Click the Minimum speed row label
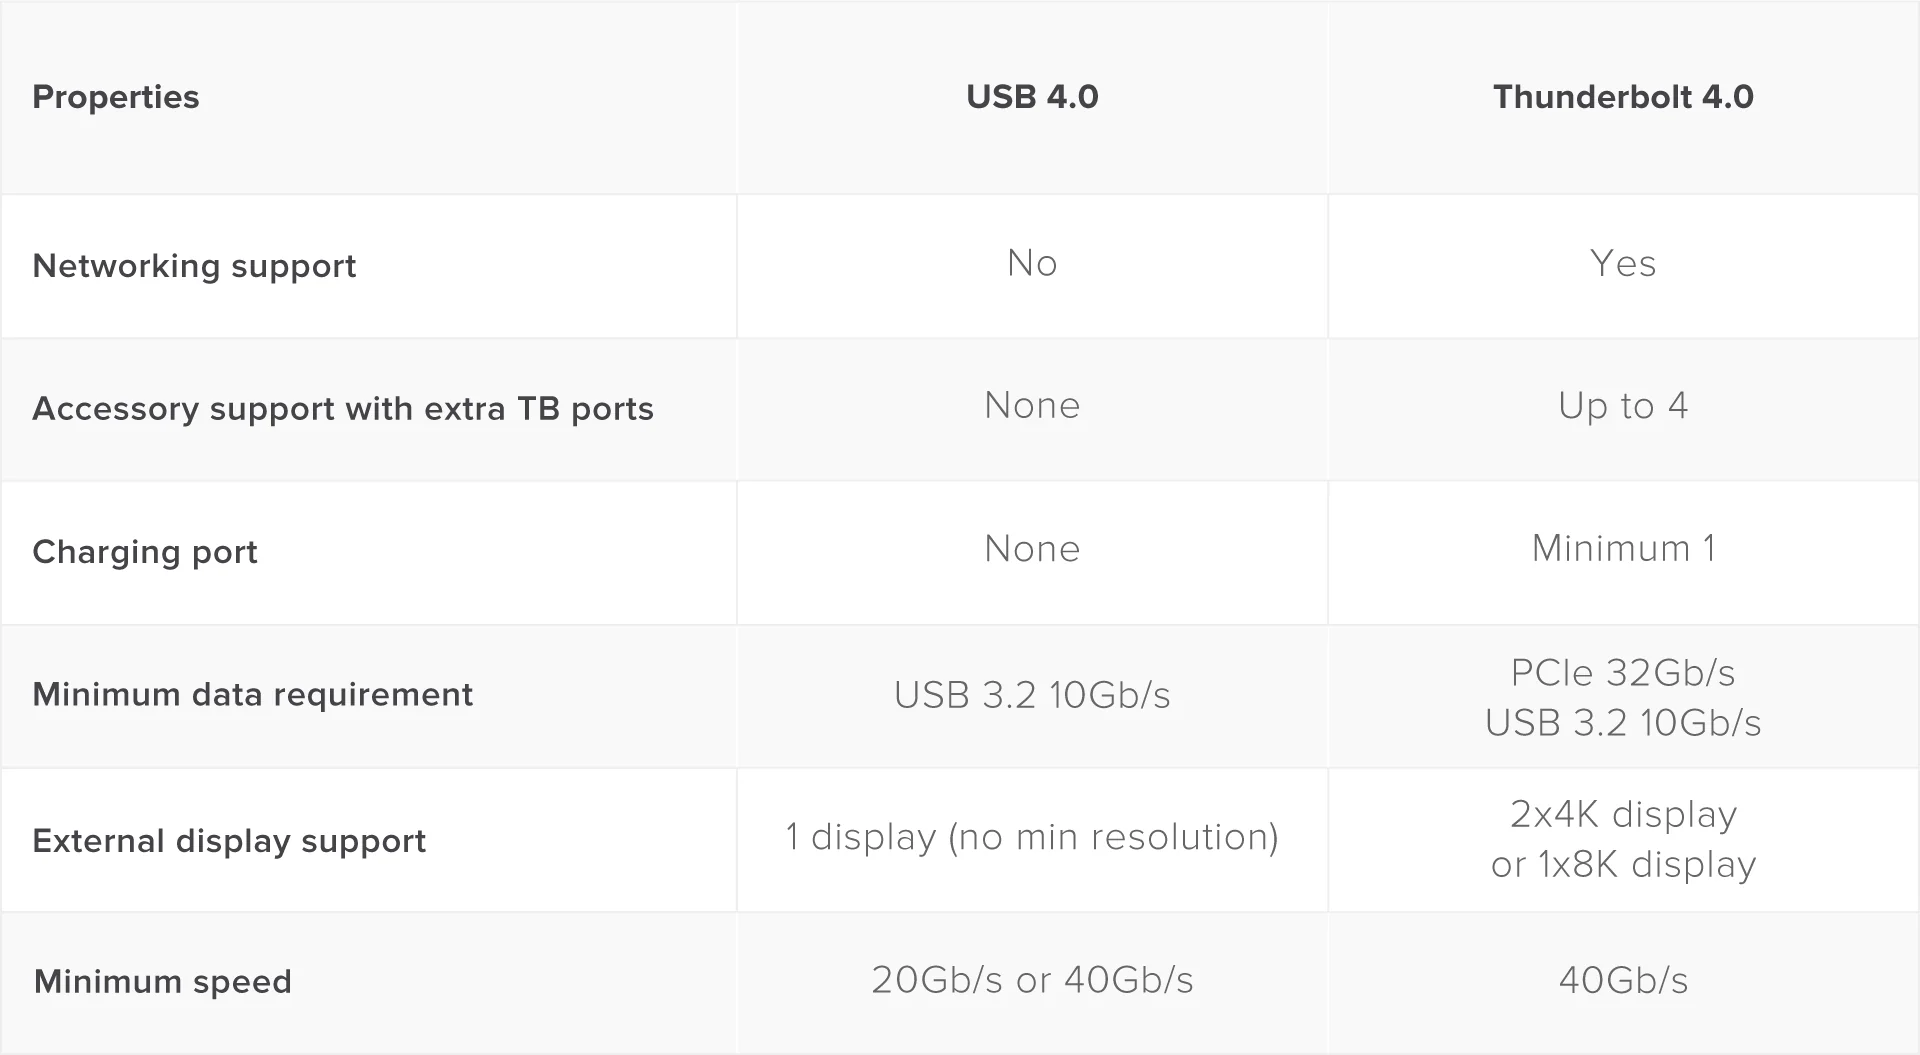The height and width of the screenshot is (1055, 1920). [x=163, y=982]
